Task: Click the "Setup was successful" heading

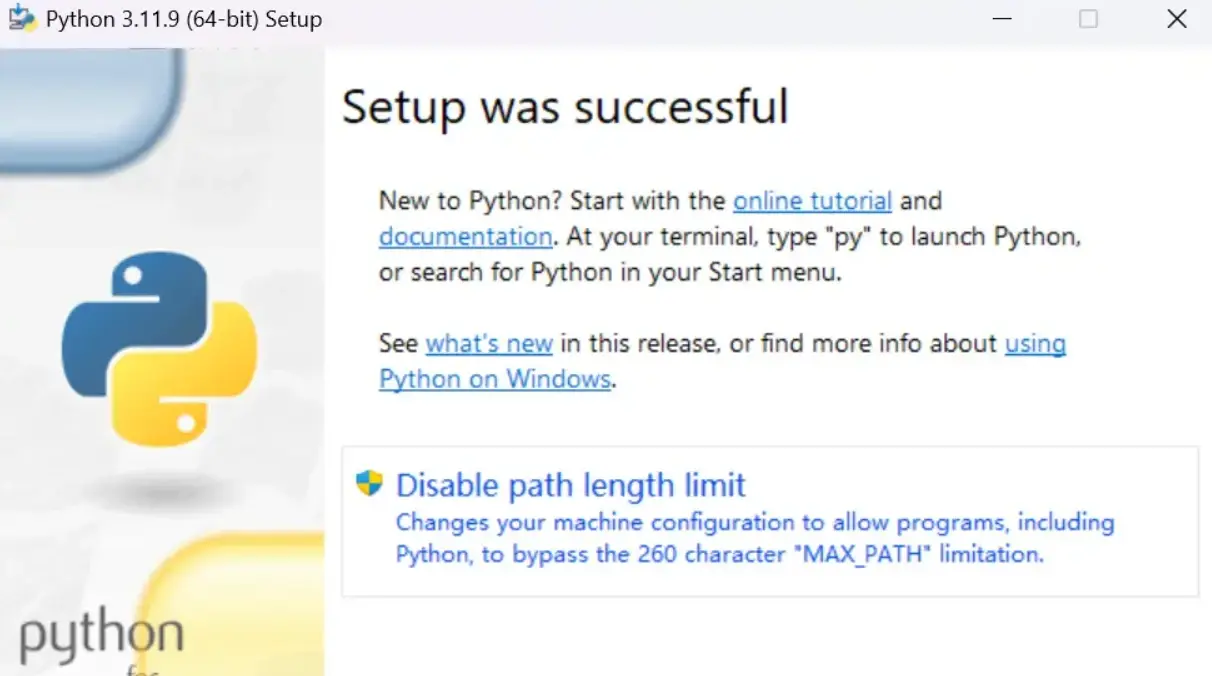Action: [x=565, y=107]
